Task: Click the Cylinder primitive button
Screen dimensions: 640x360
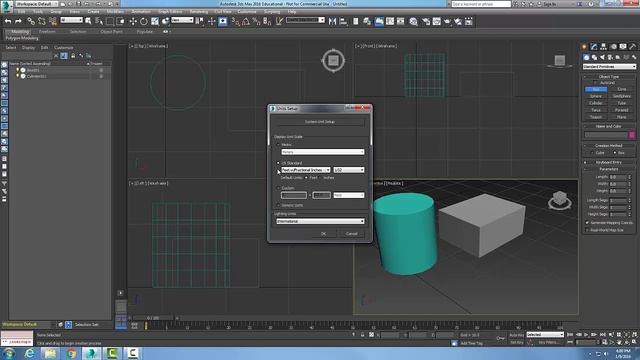Action: tap(596, 103)
